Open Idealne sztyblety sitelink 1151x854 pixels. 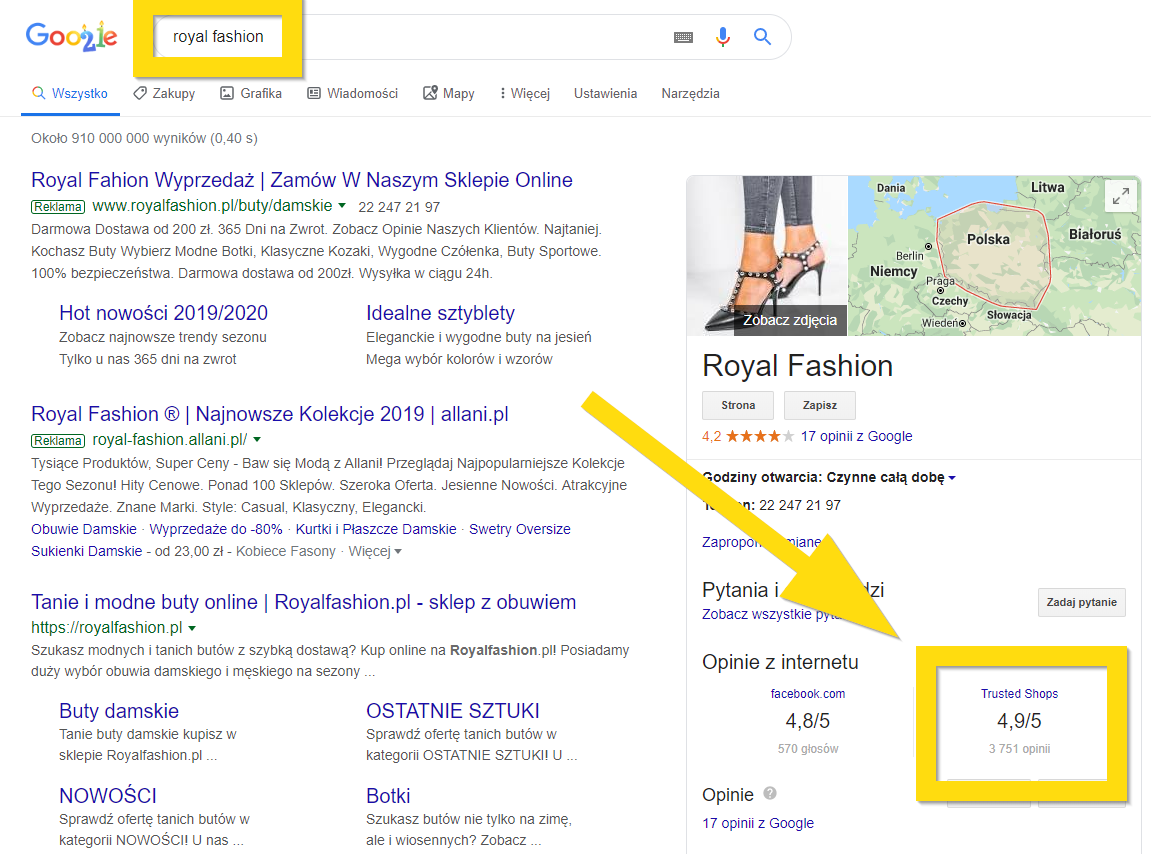point(440,313)
